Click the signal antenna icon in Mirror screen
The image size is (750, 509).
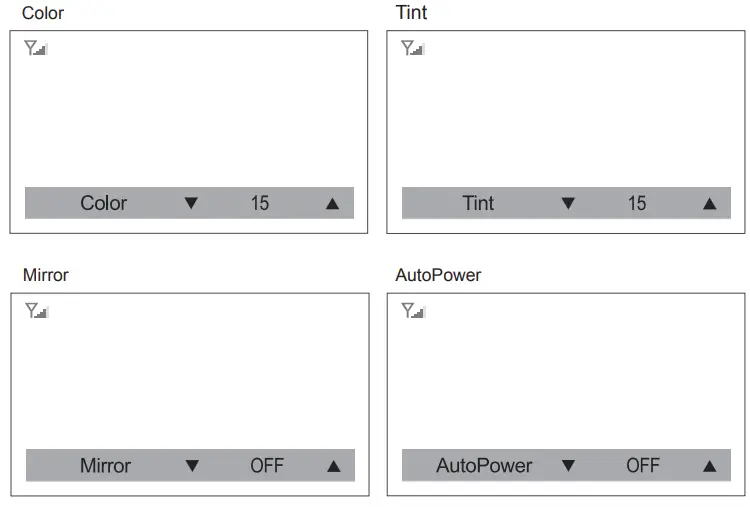tap(36, 311)
